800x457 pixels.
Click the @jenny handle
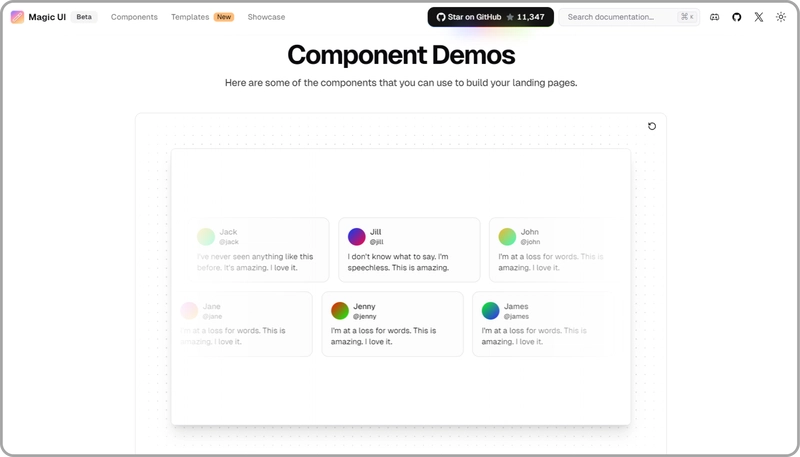pos(365,316)
